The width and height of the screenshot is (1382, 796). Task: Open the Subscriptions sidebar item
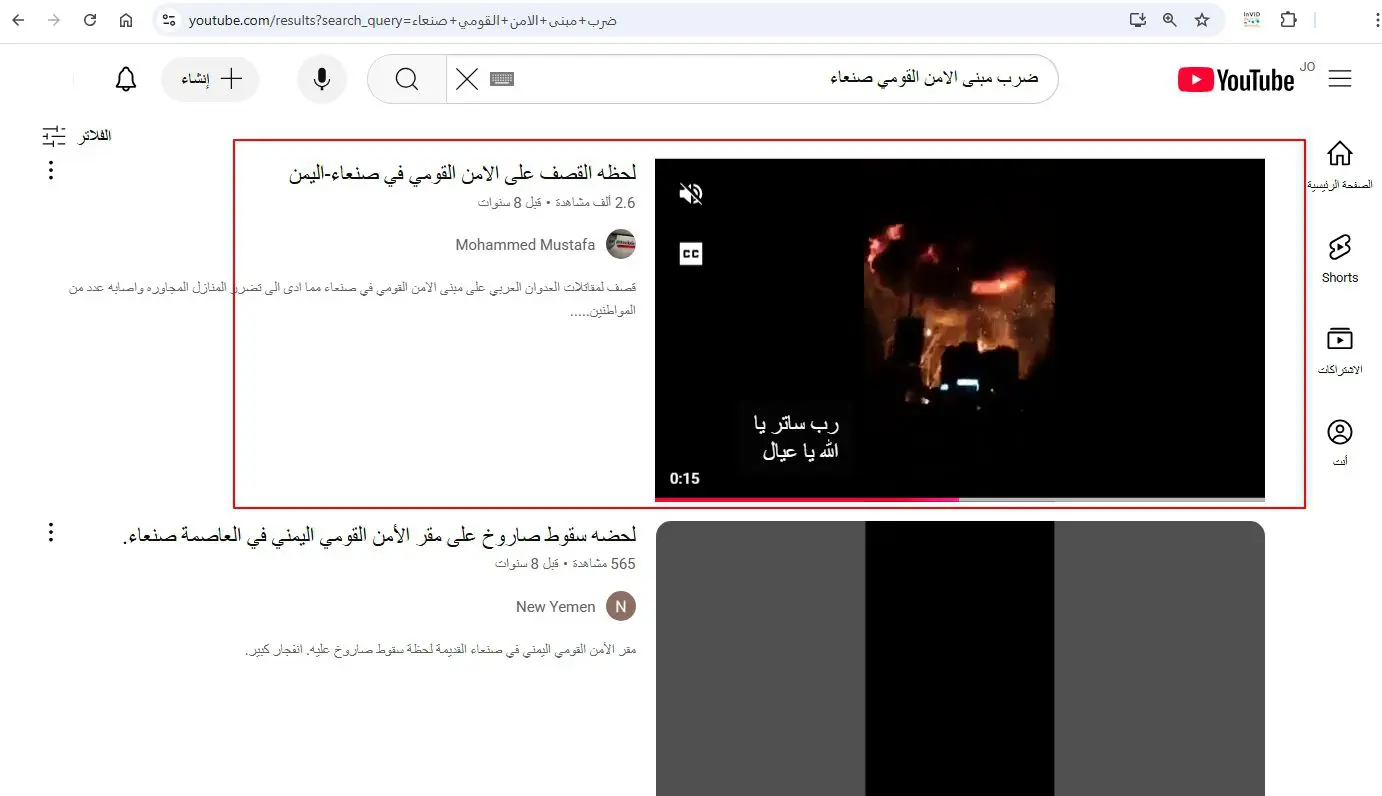click(1340, 350)
